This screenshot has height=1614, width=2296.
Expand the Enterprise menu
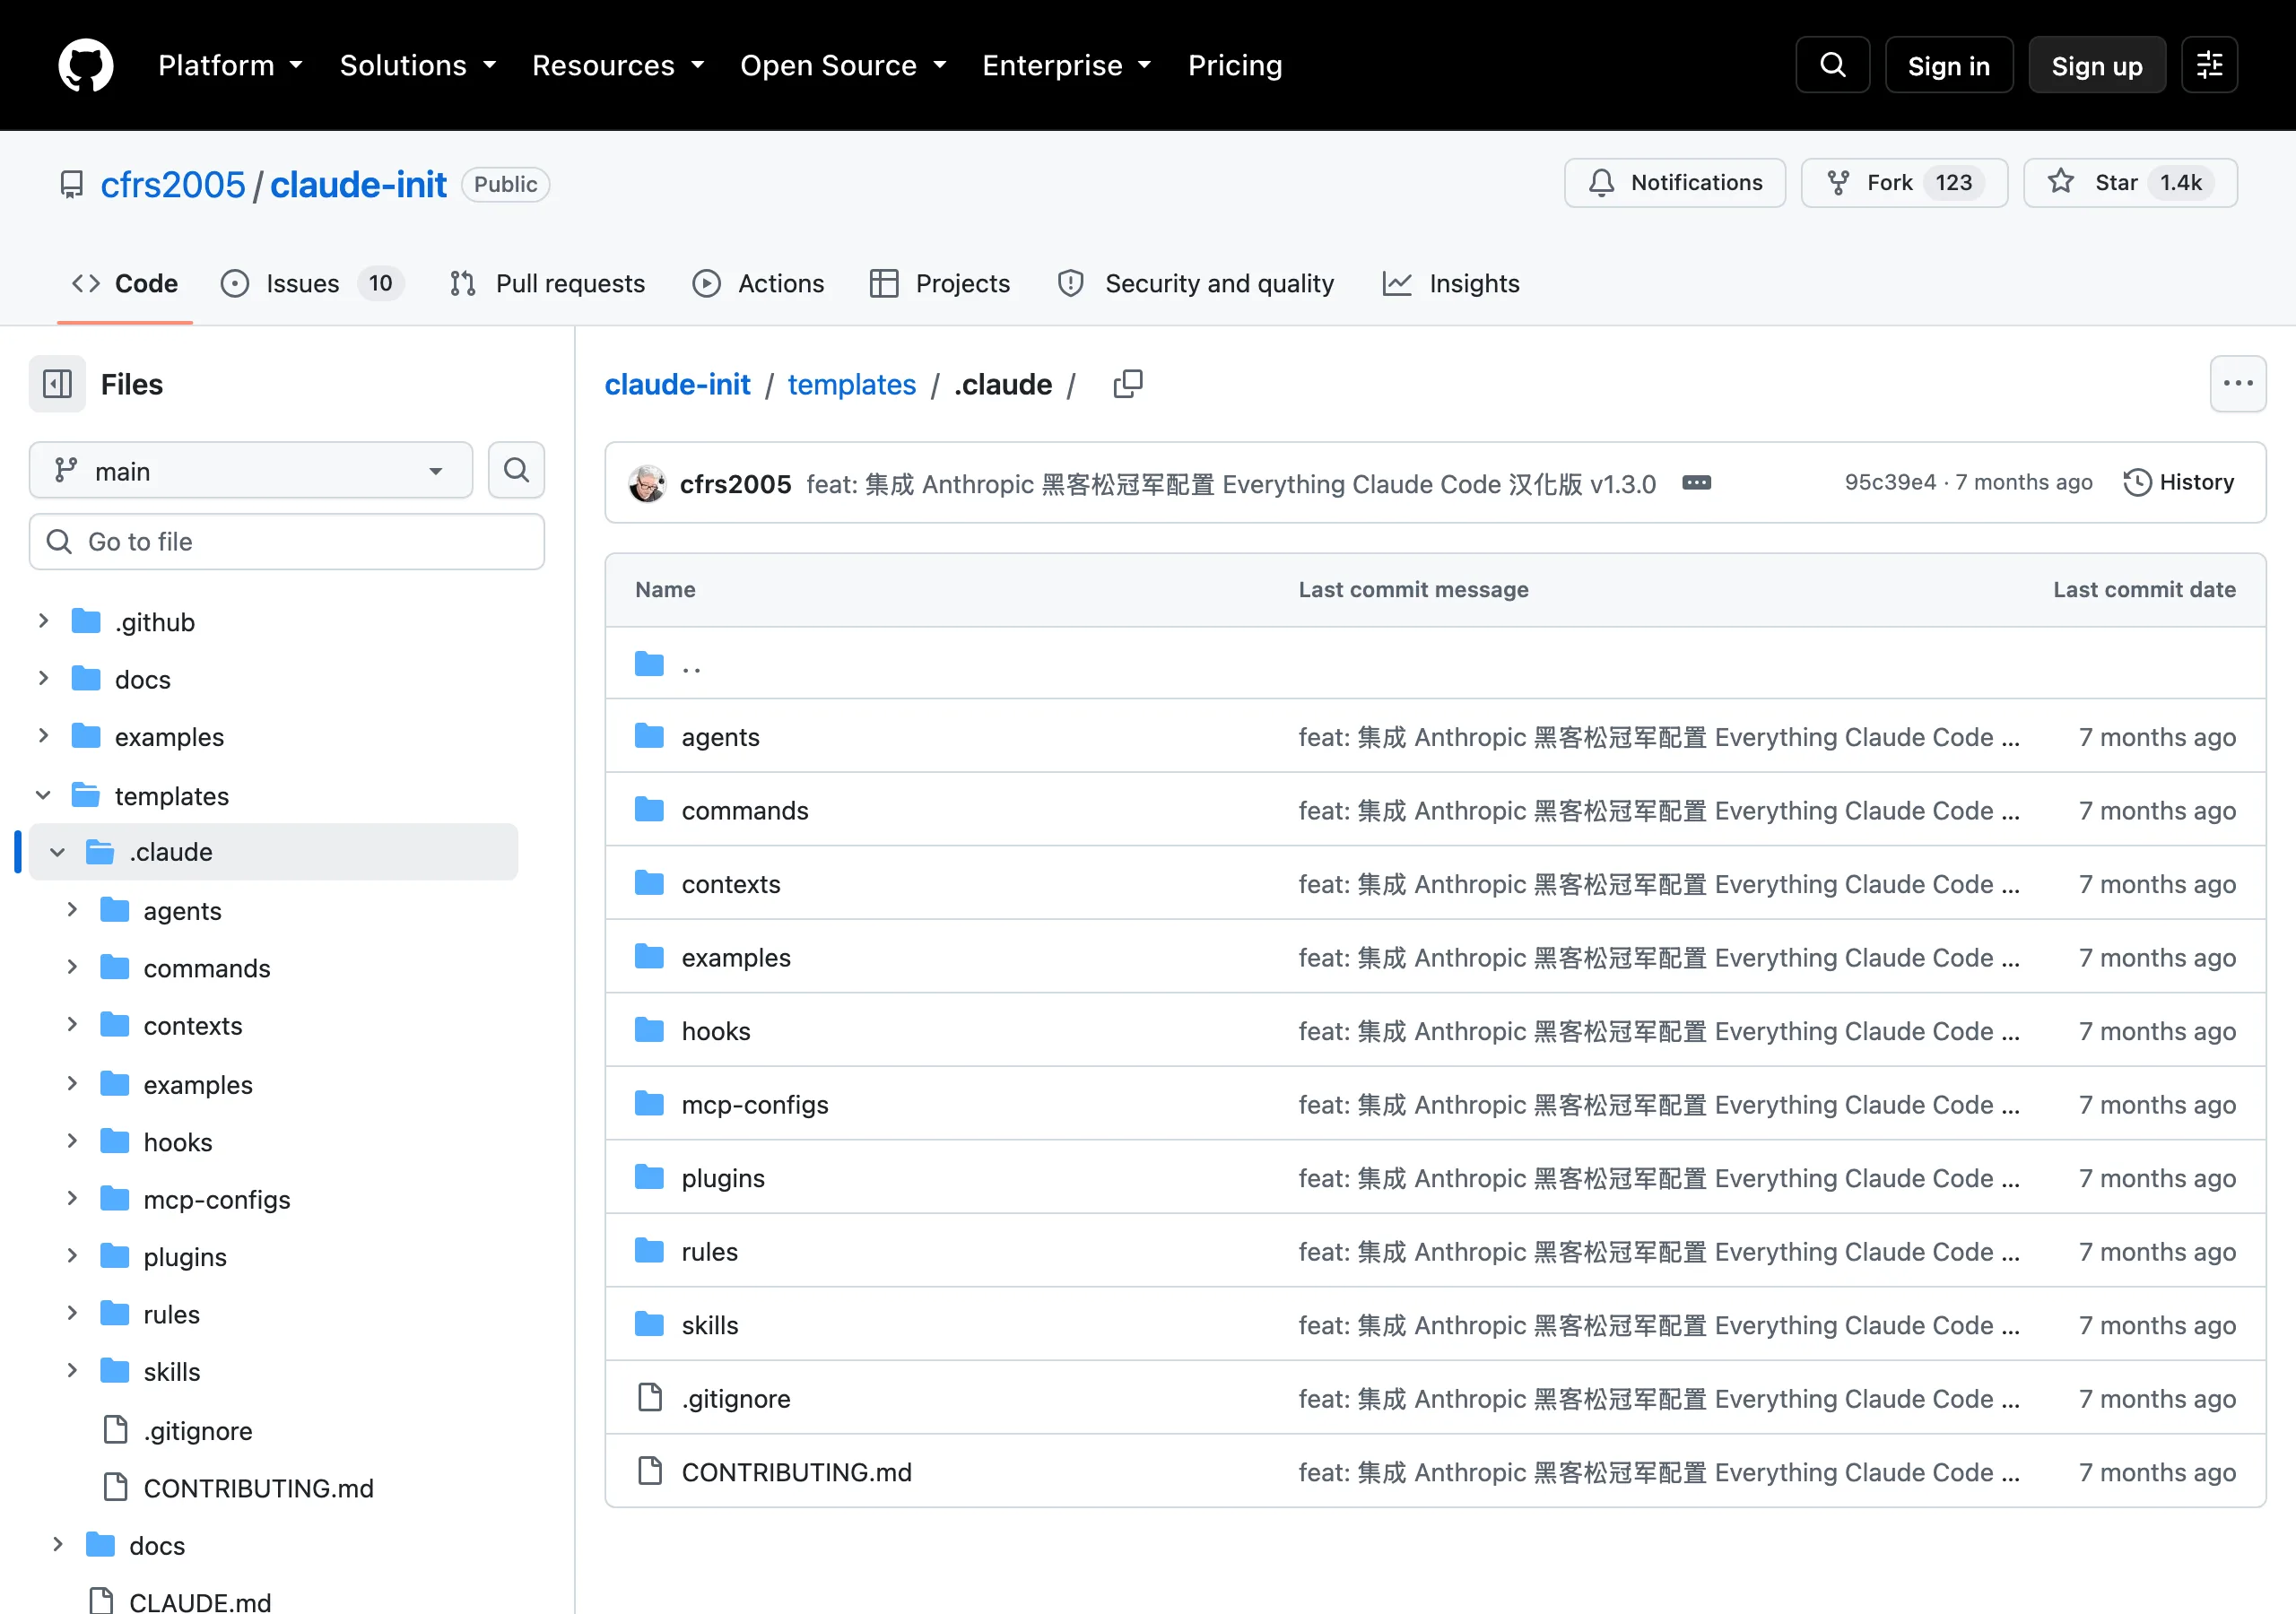1066,66
